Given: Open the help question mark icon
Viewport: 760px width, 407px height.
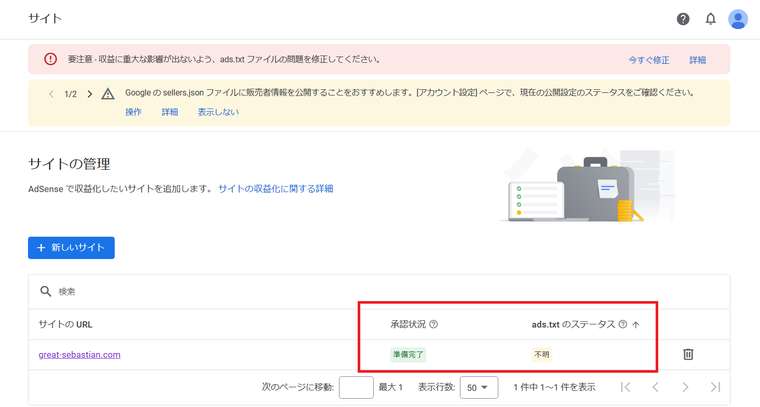Looking at the screenshot, I should (683, 19).
